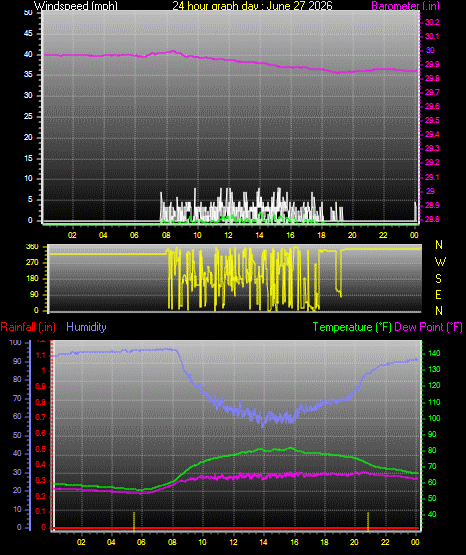The width and height of the screenshot is (466, 555).
Task: Click the barometer peak near hour 08
Action: 173,51
